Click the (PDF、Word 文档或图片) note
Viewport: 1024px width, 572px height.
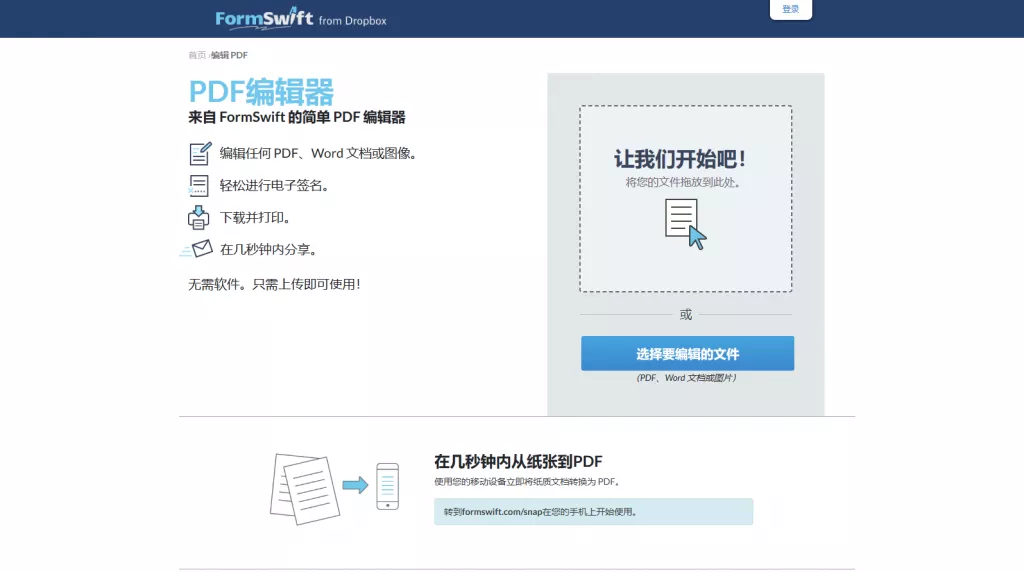coord(686,378)
